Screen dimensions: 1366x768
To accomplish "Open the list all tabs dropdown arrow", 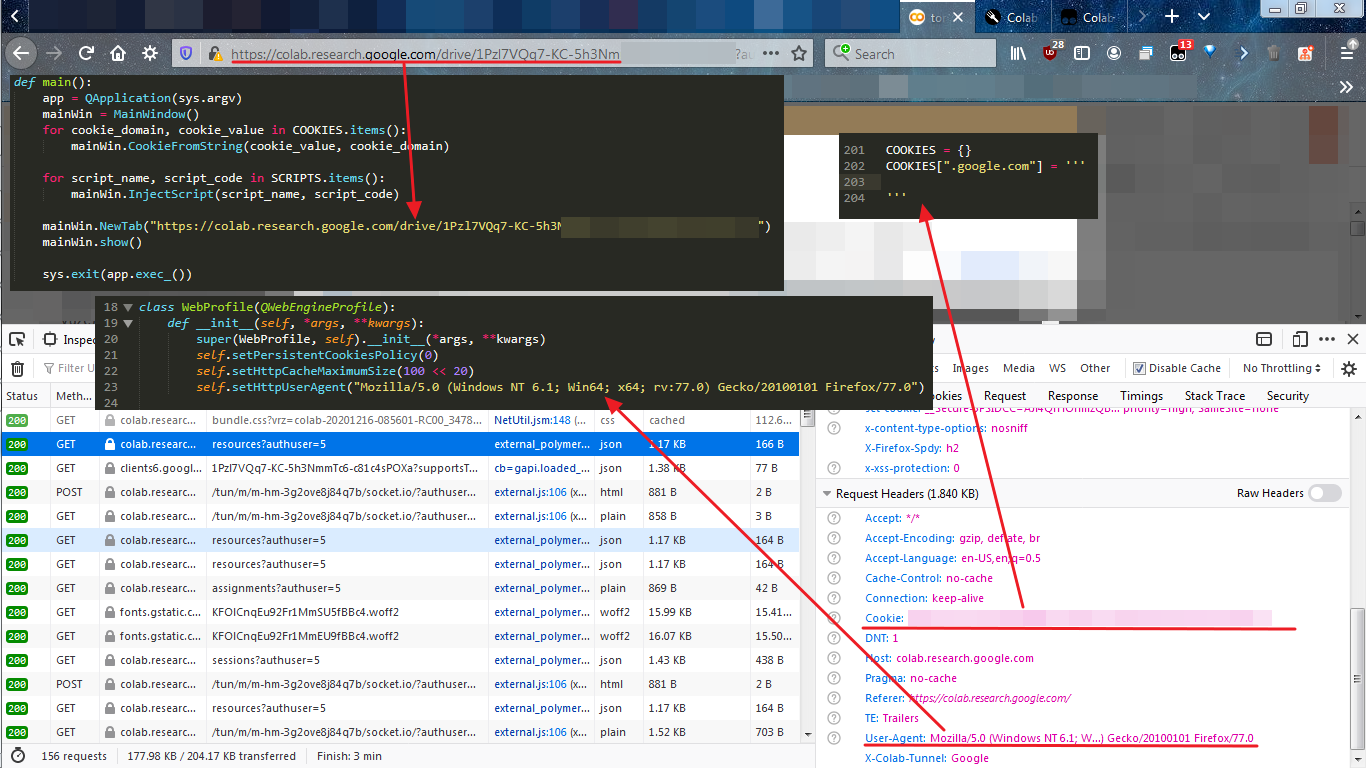I will 1203,17.
